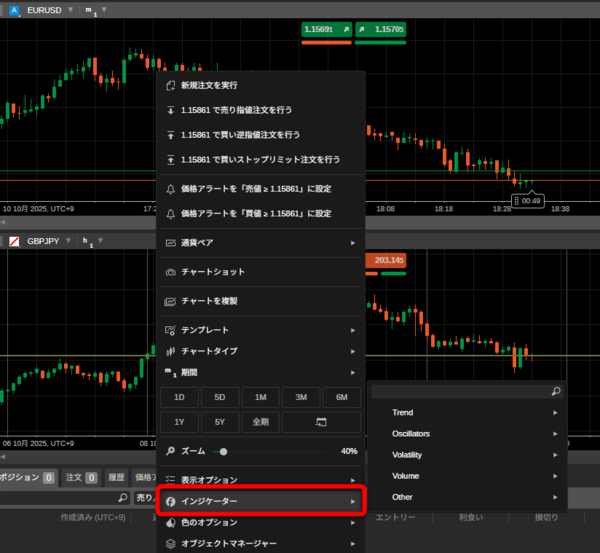The height and width of the screenshot is (553, 600).
Task: Click the bell icon for sell price alert
Action: pos(171,188)
